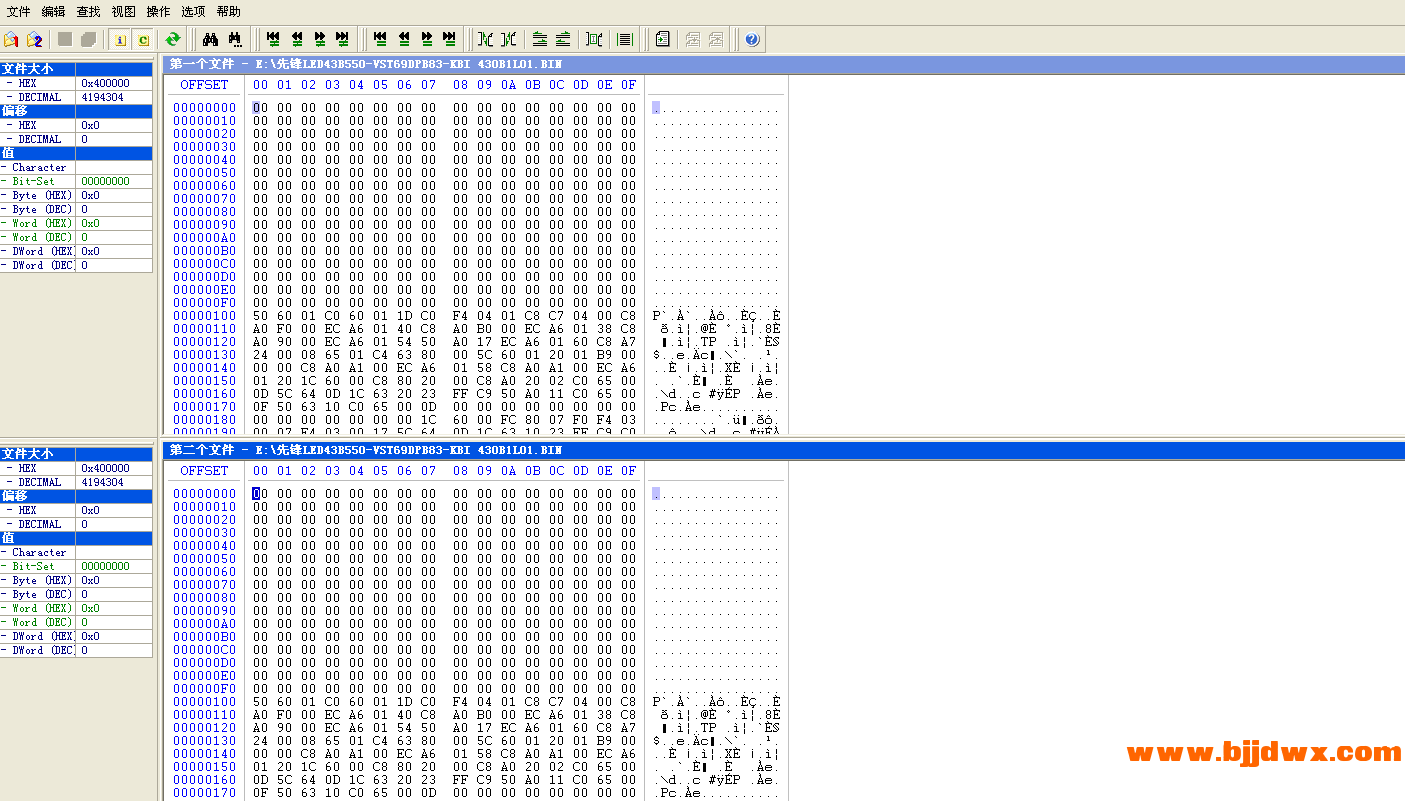This screenshot has width=1405, height=801.
Task: Jump to the last difference with the rightmost green arrow
Action: 342,39
